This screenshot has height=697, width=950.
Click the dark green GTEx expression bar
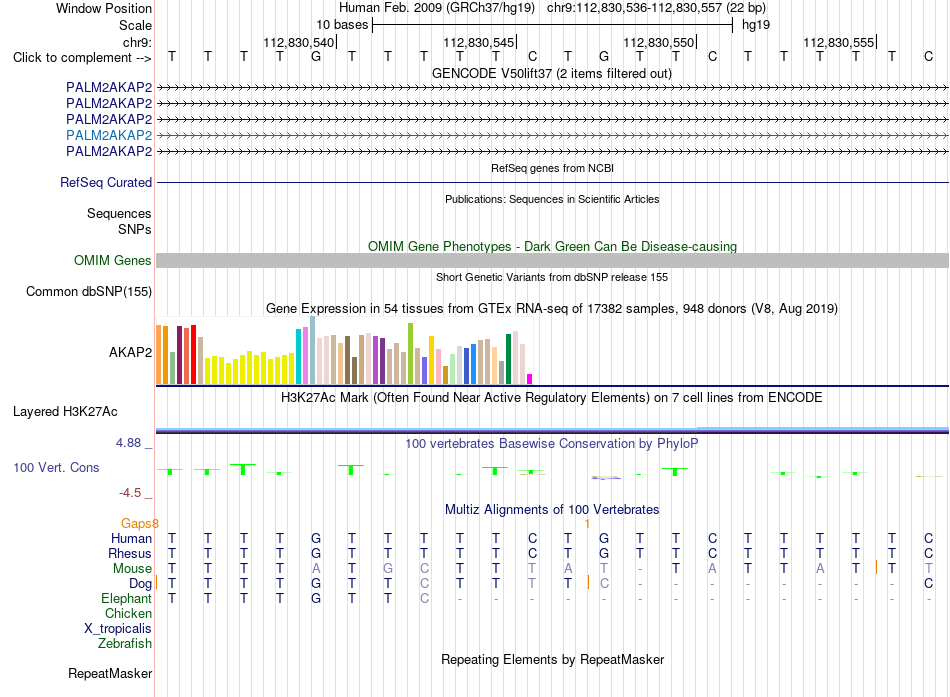508,359
